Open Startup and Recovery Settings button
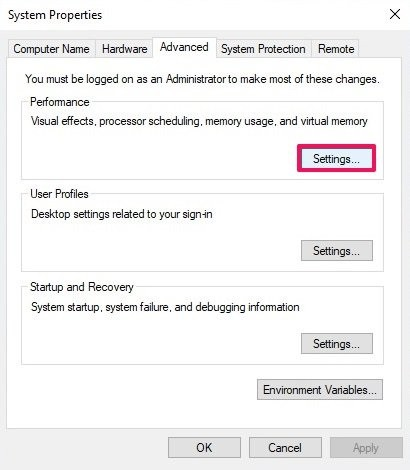The image size is (410, 470). pos(337,344)
